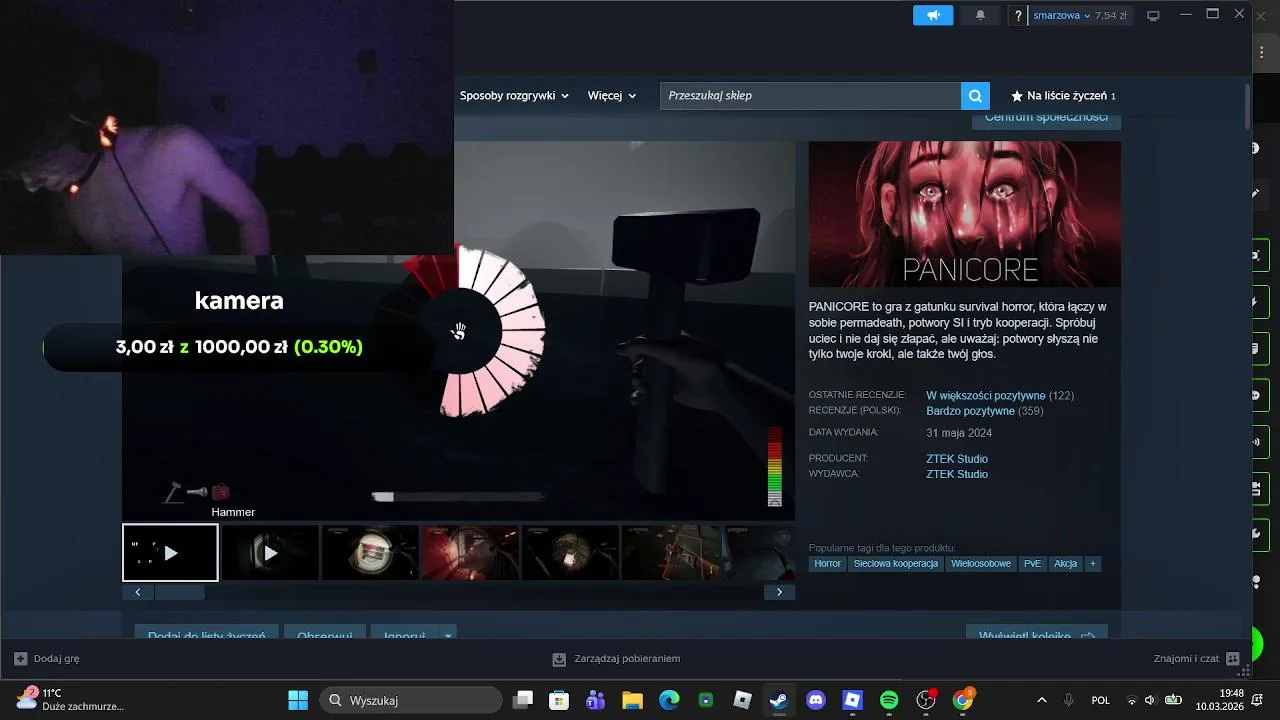Screen dimensions: 1280x720
Task: Open dropdown arrow next to Ignoruj
Action: [x=449, y=635]
